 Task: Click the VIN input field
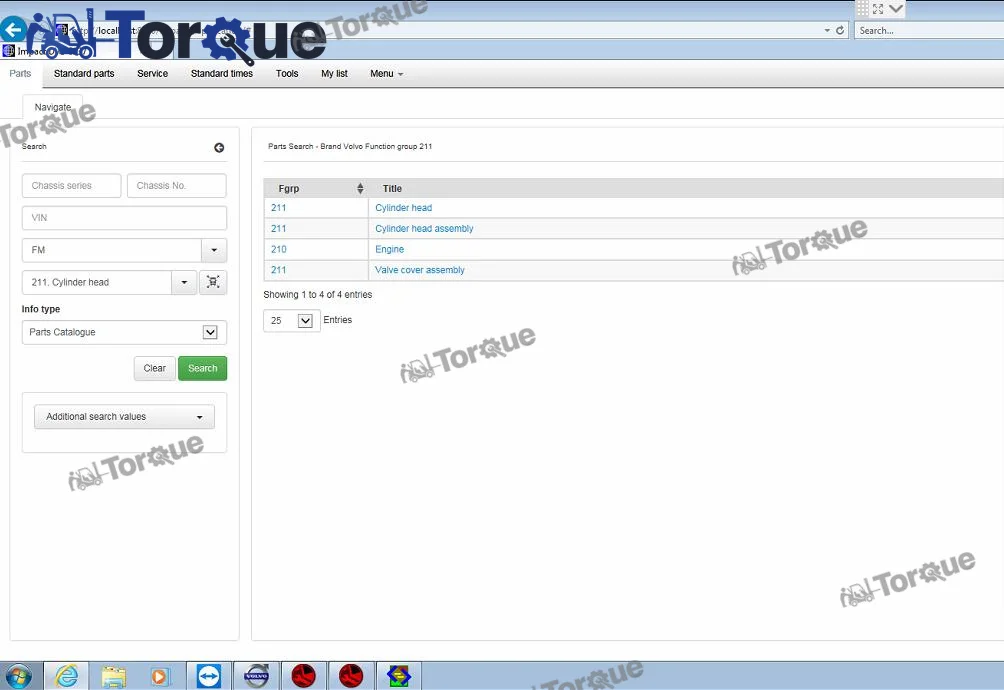click(x=124, y=218)
